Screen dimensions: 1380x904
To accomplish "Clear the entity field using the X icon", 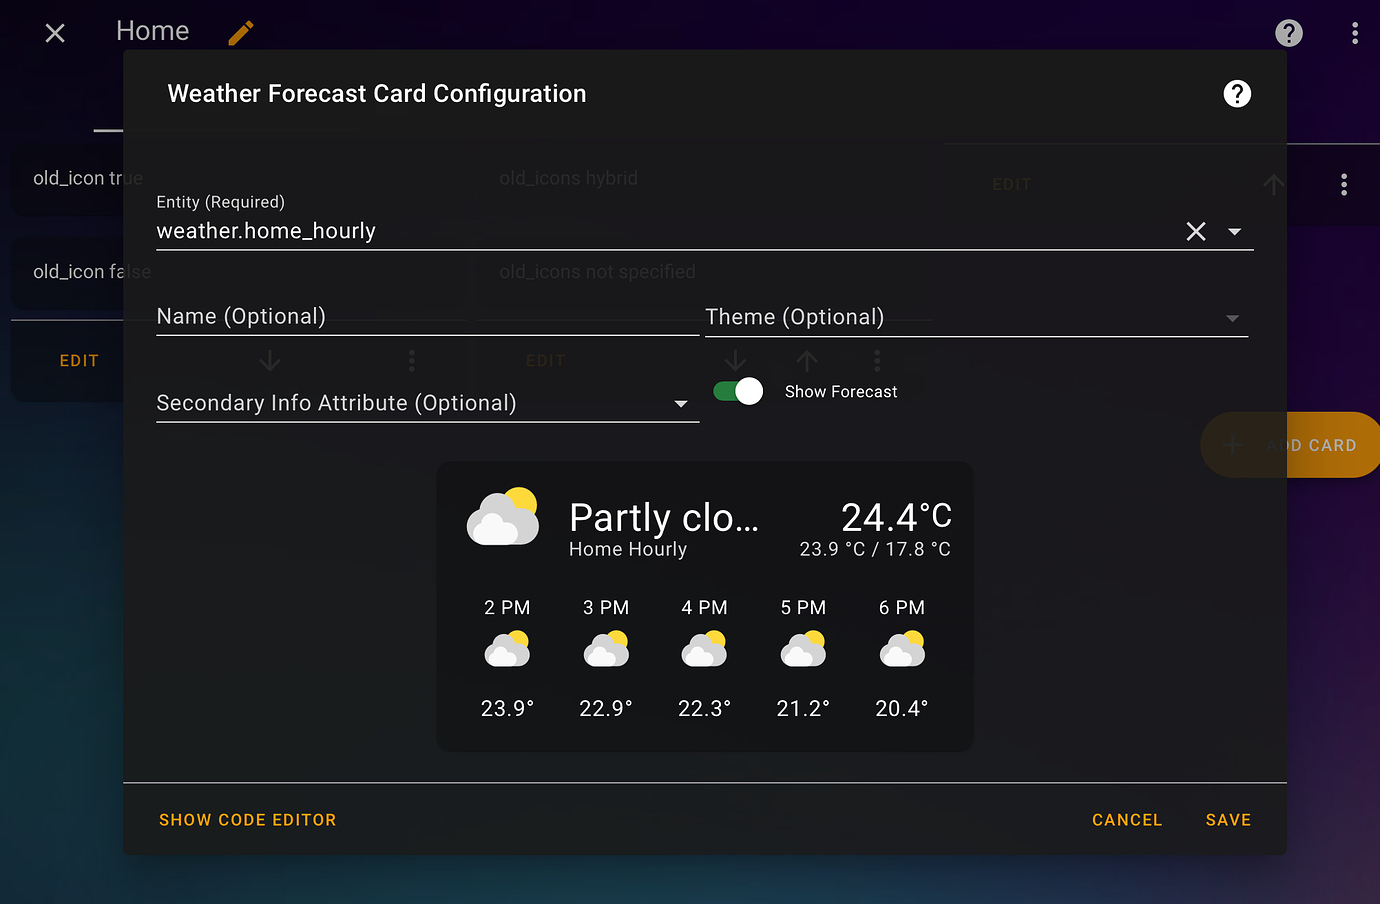I will coord(1196,231).
